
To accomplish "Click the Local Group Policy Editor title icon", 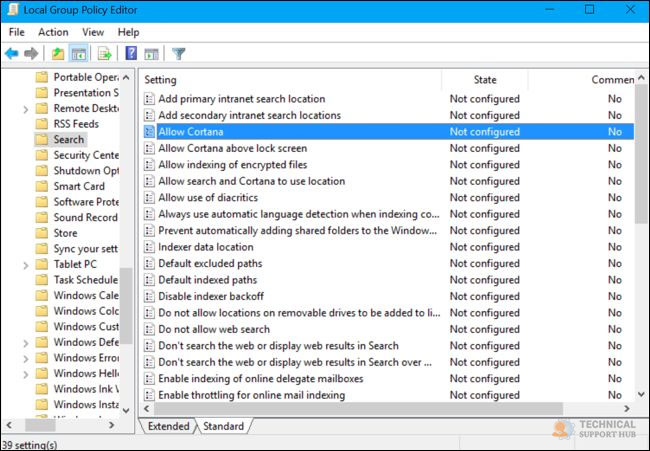I will point(13,10).
